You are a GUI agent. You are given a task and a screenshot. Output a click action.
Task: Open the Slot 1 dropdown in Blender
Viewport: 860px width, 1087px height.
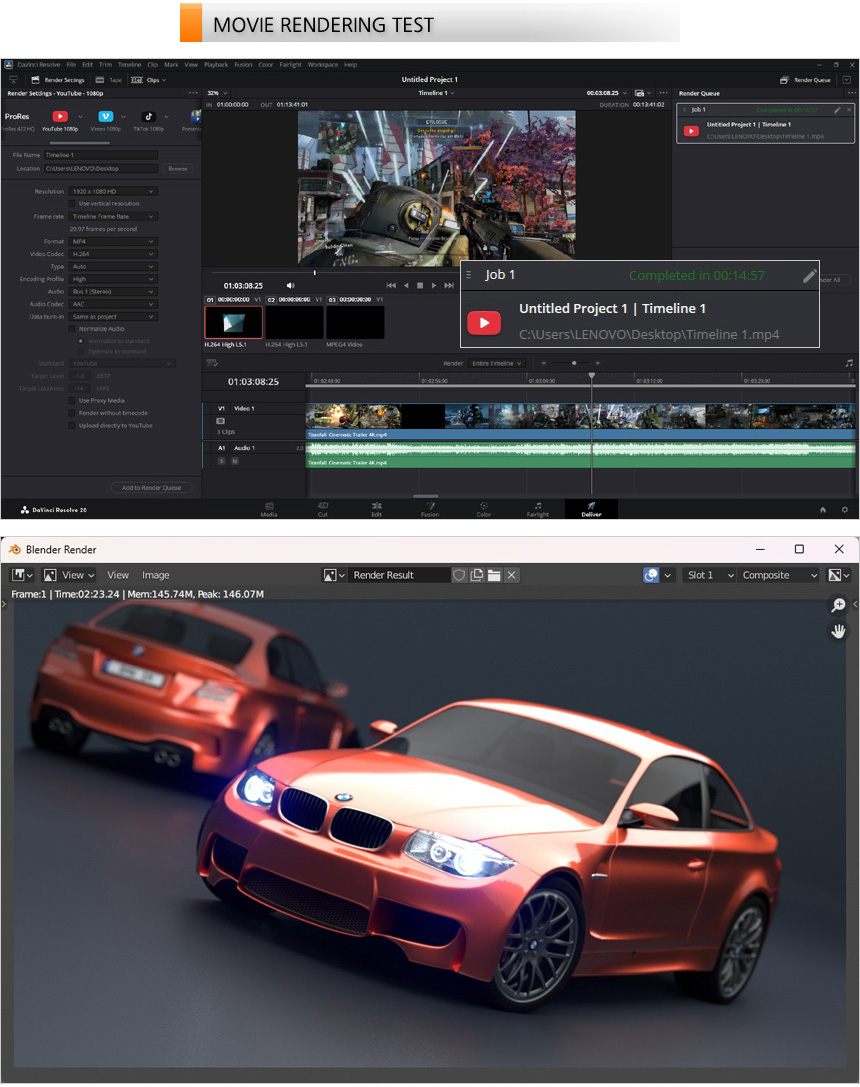coord(708,575)
